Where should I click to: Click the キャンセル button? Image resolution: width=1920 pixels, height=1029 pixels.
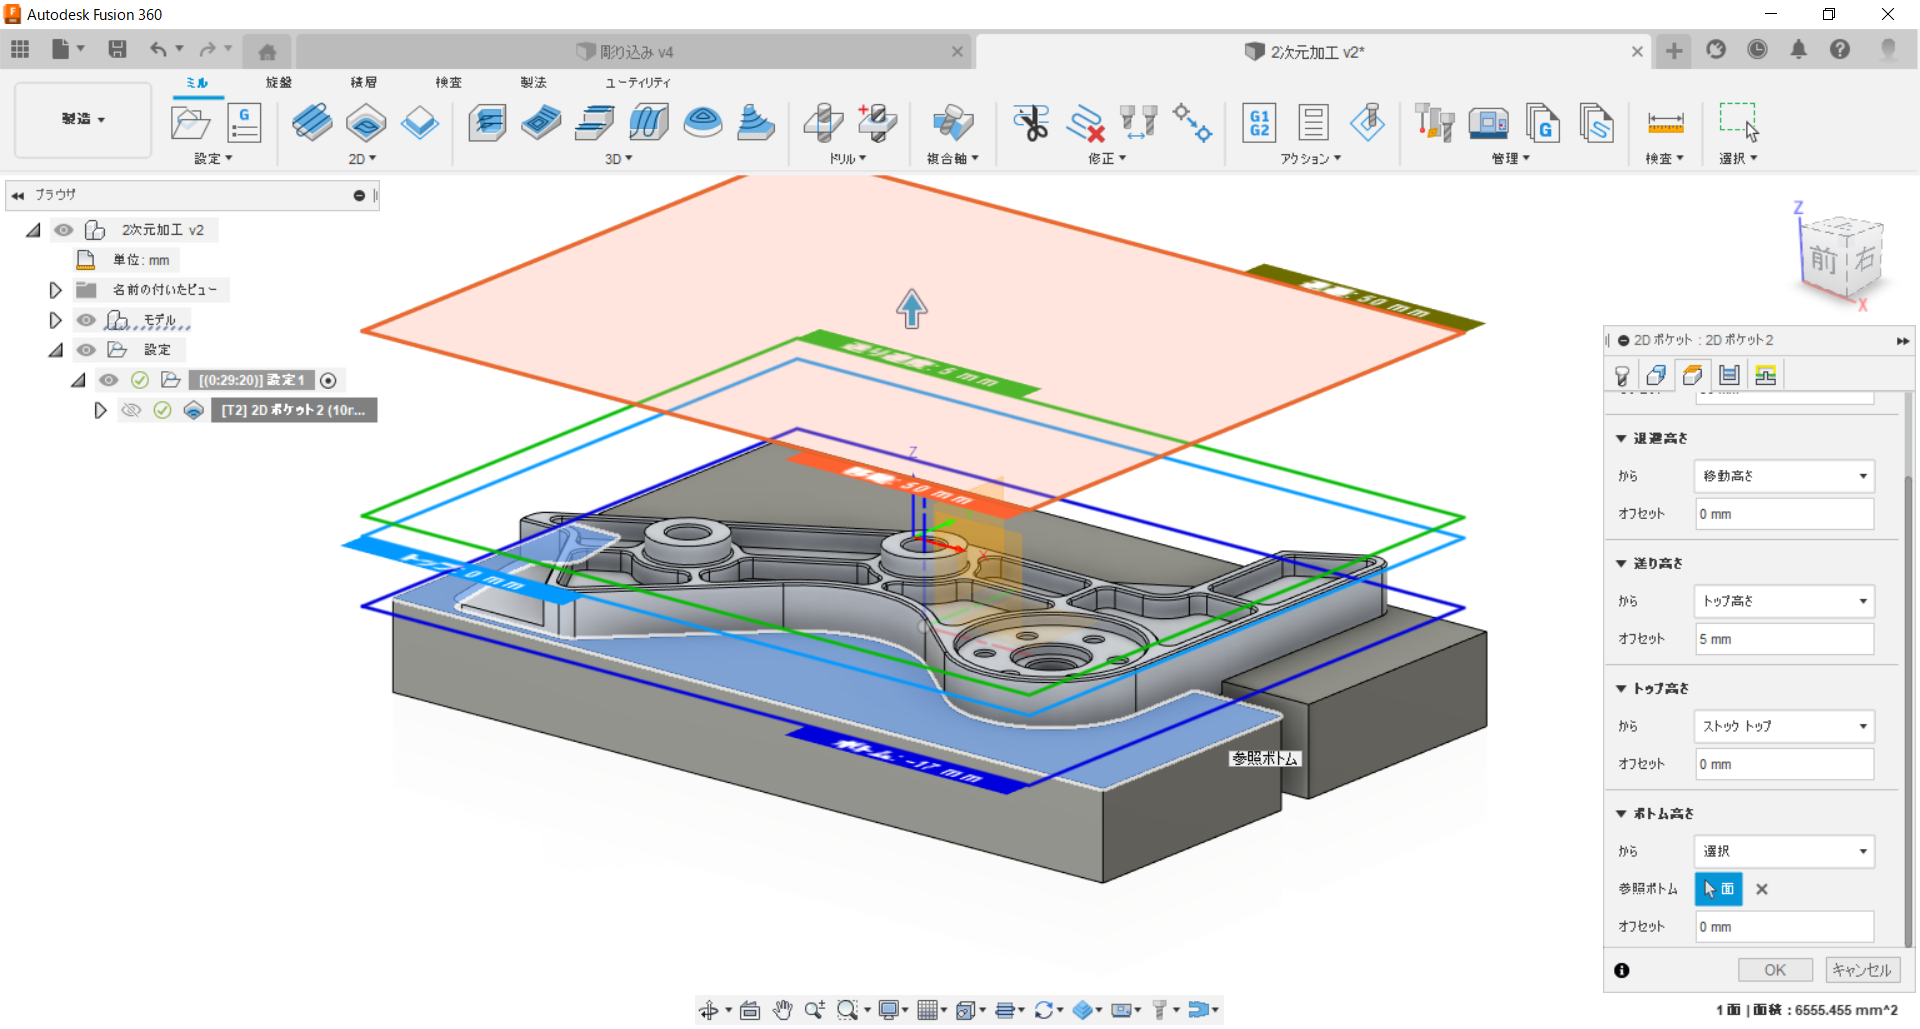click(x=1862, y=970)
